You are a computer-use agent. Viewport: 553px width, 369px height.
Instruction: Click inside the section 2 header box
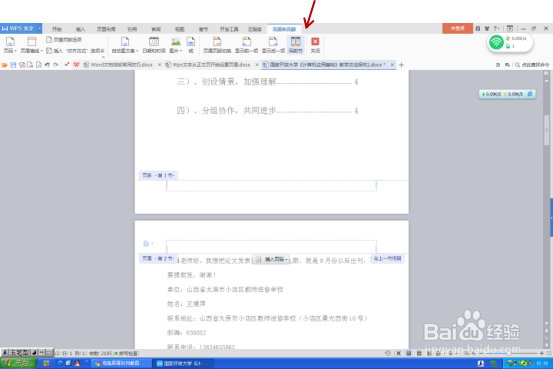tap(271, 246)
